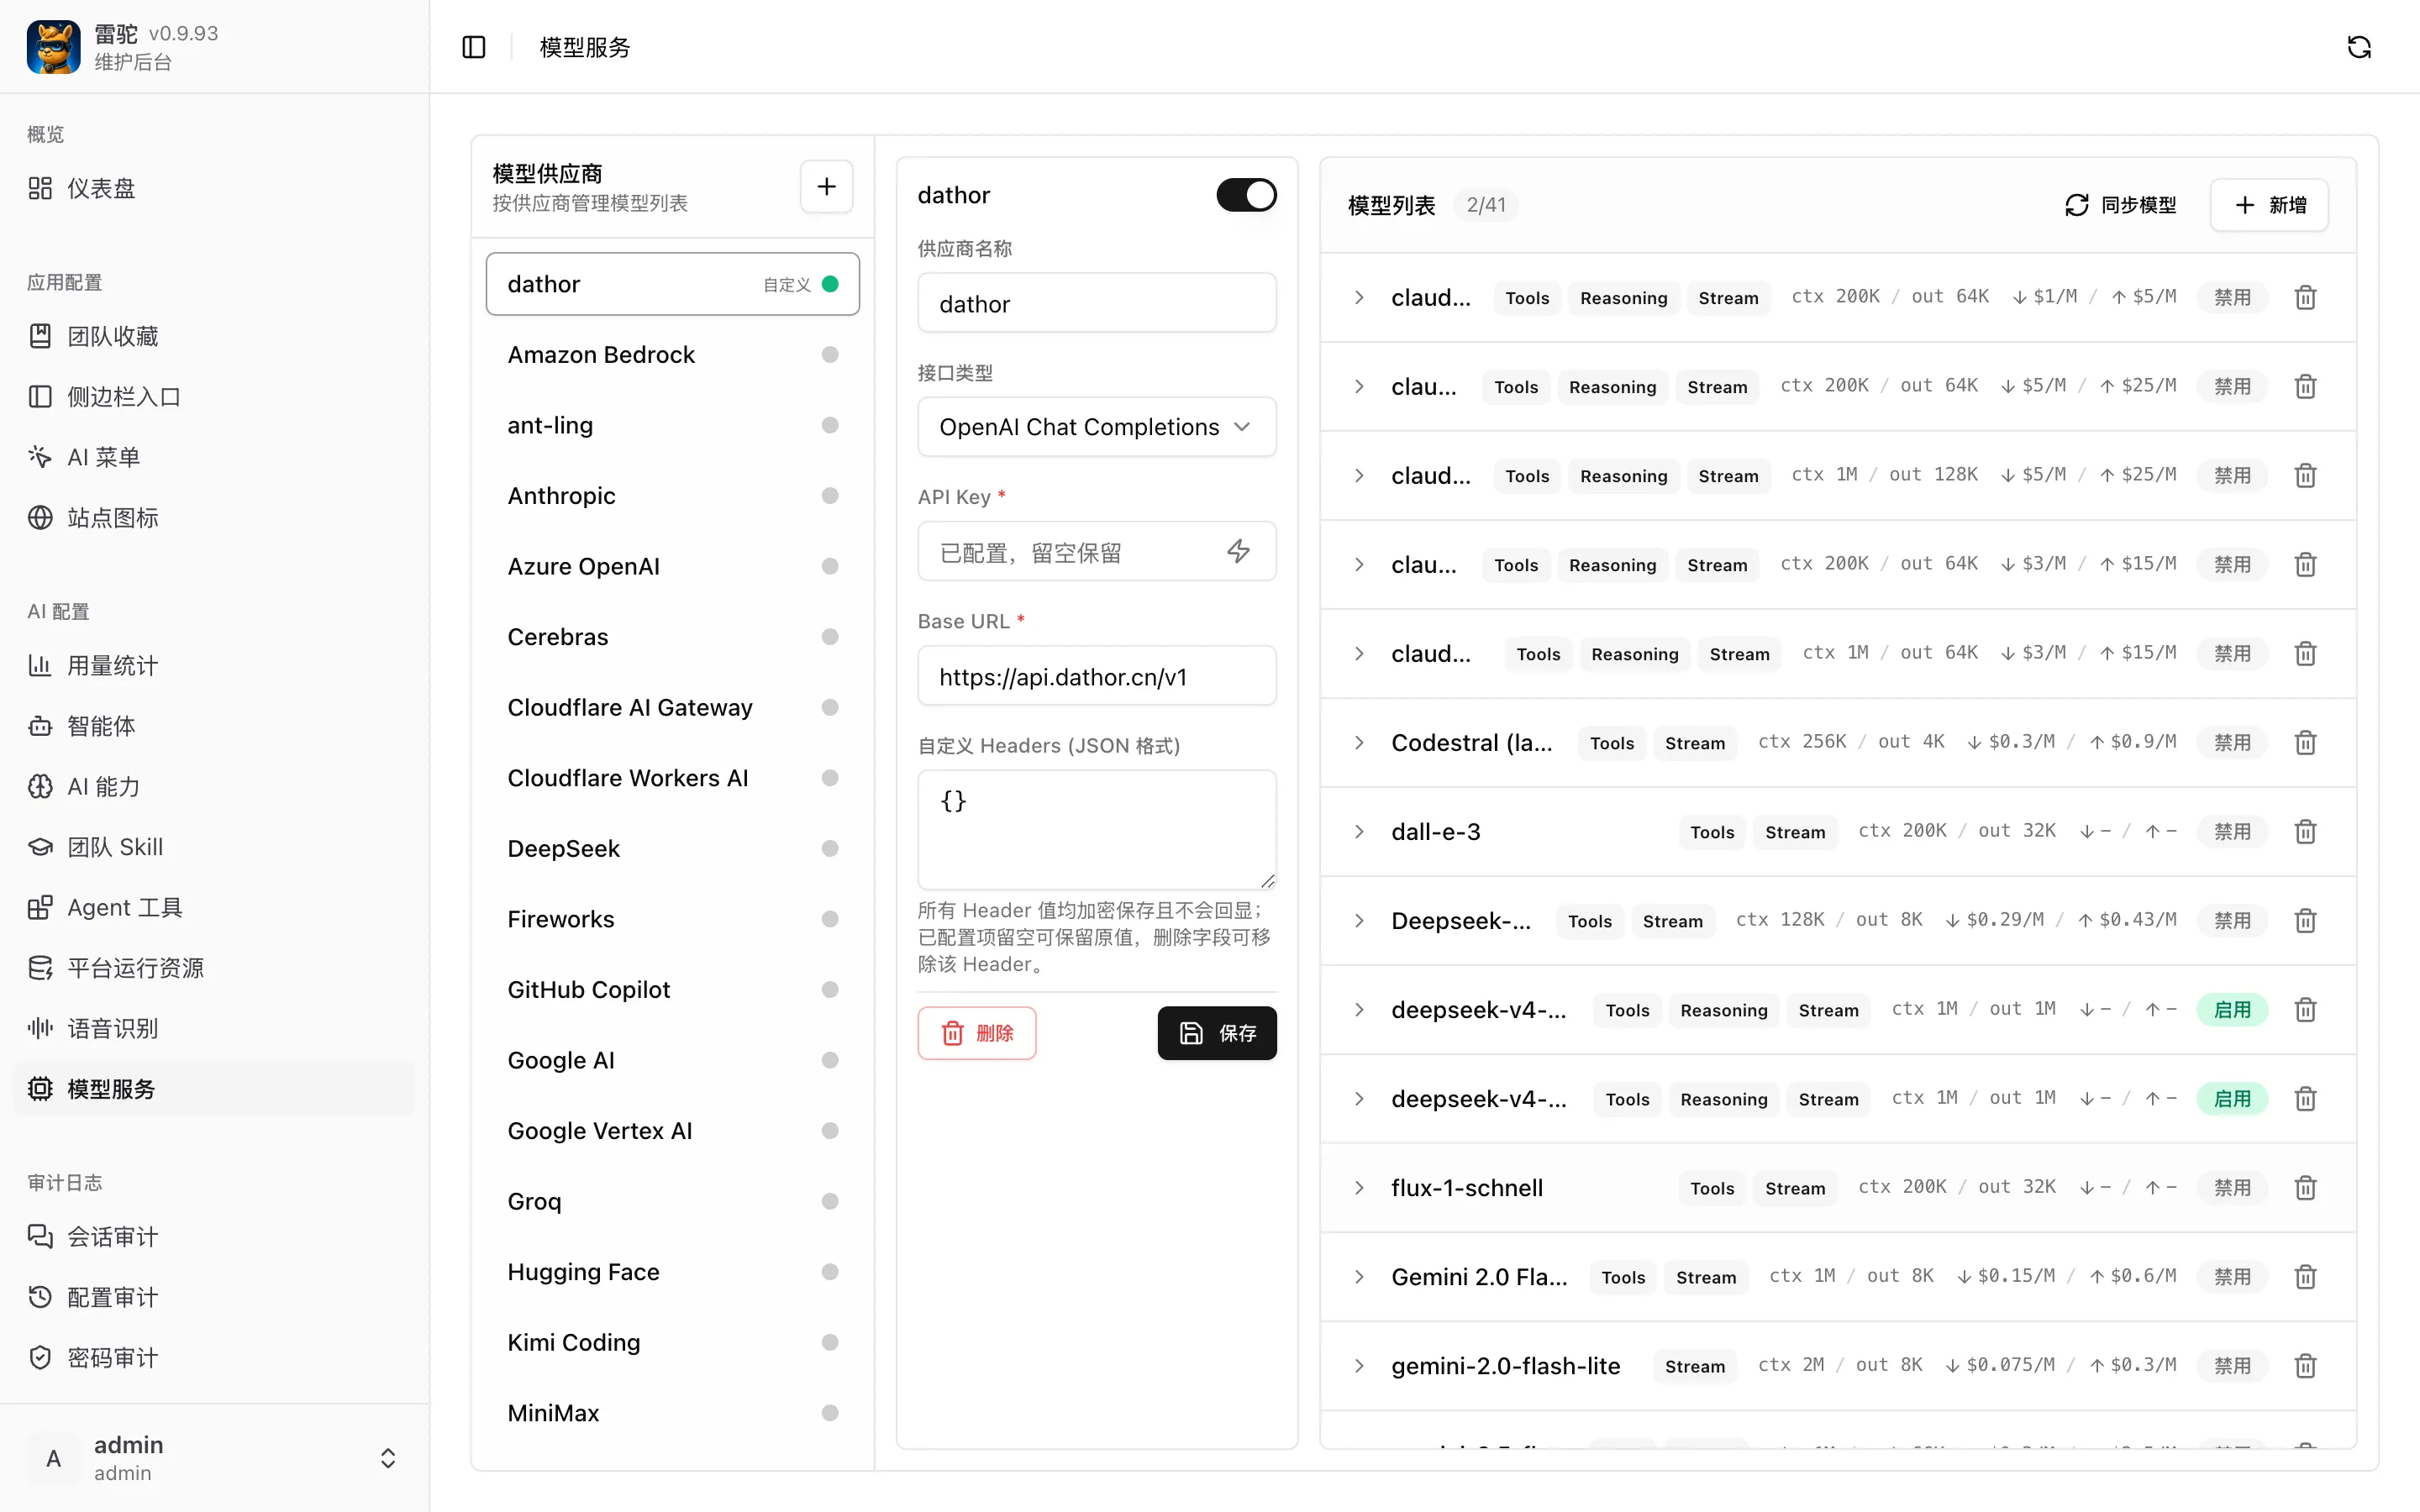Click the 团队 Skill graduation cap icon

tap(40, 847)
